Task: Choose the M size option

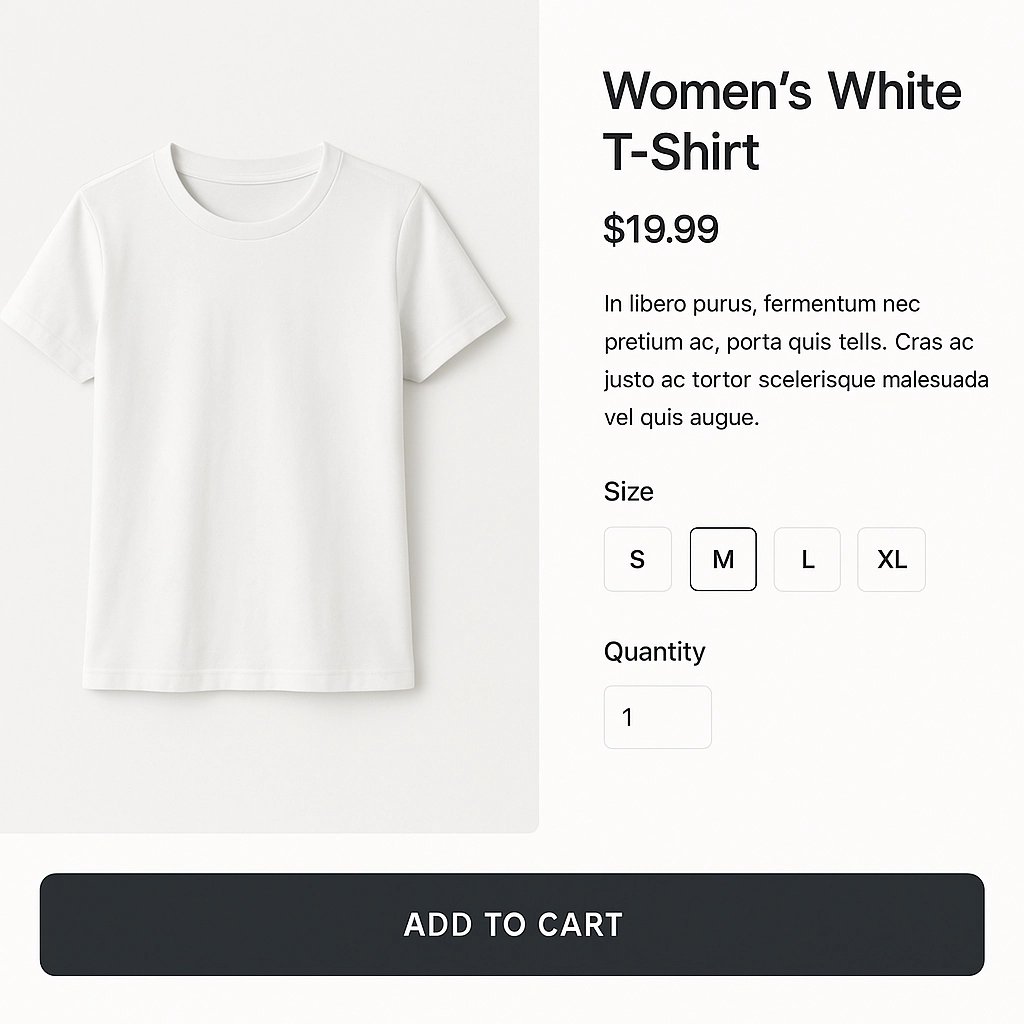Action: [x=723, y=559]
